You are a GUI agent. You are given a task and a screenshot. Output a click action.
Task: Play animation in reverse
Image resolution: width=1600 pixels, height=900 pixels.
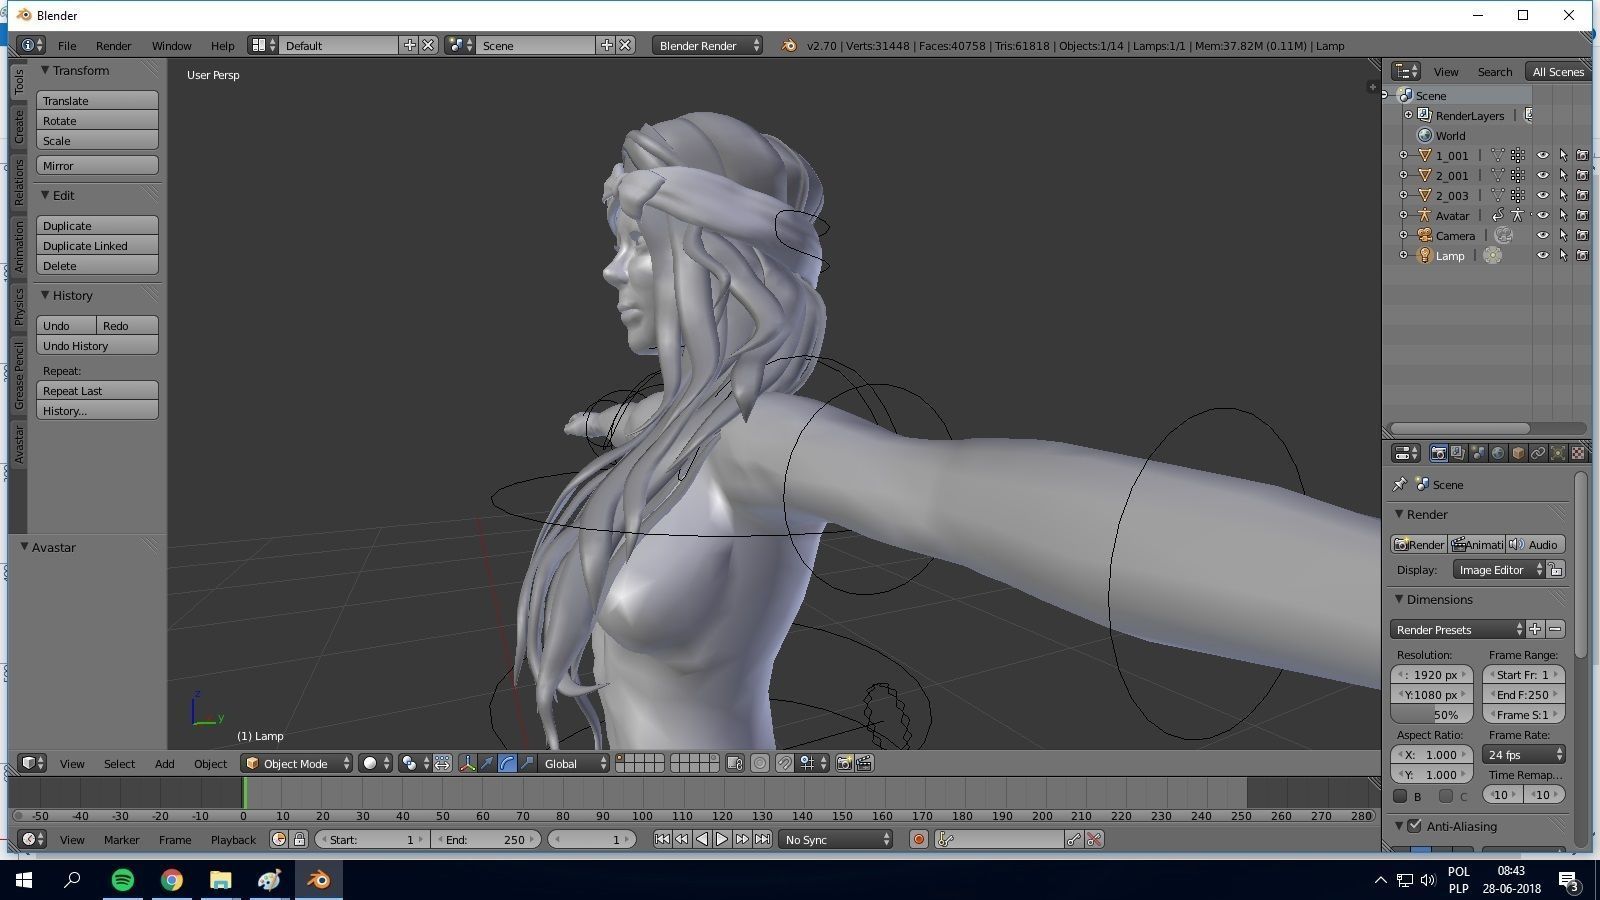pos(702,839)
